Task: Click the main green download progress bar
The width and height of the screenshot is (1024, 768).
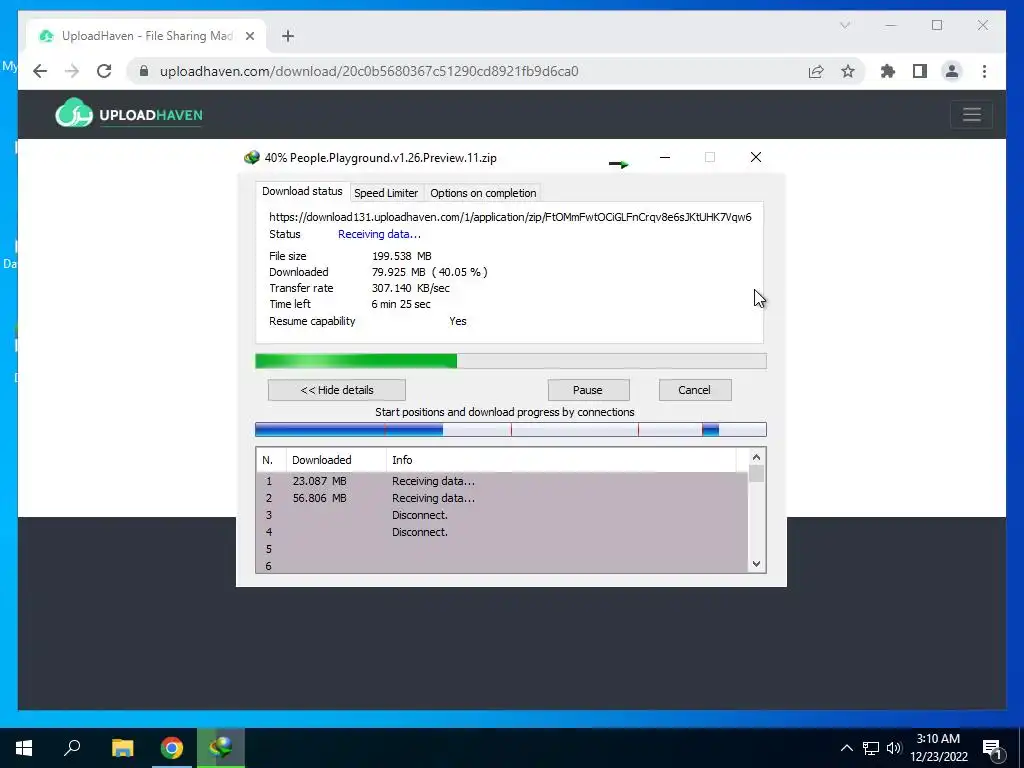Action: click(511, 361)
